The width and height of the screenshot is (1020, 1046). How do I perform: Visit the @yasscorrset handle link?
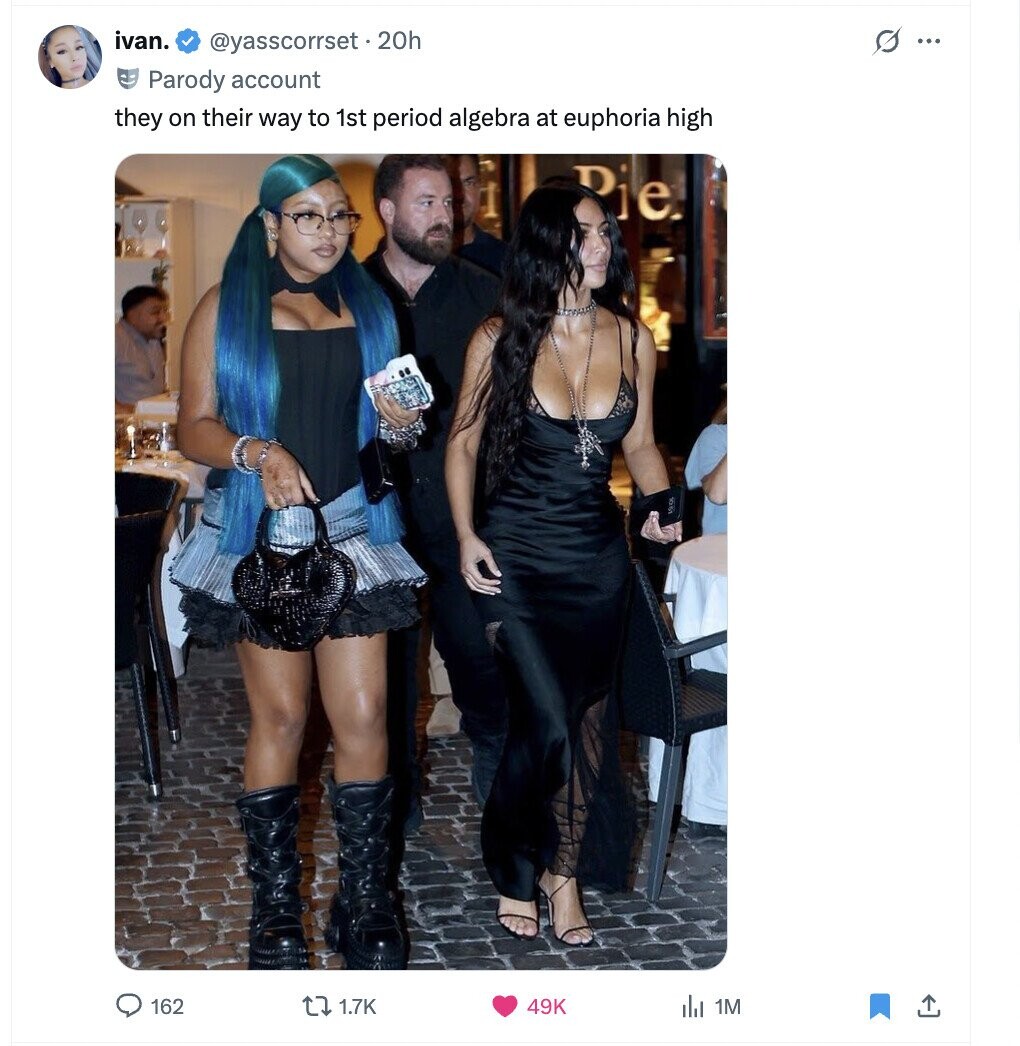click(284, 41)
